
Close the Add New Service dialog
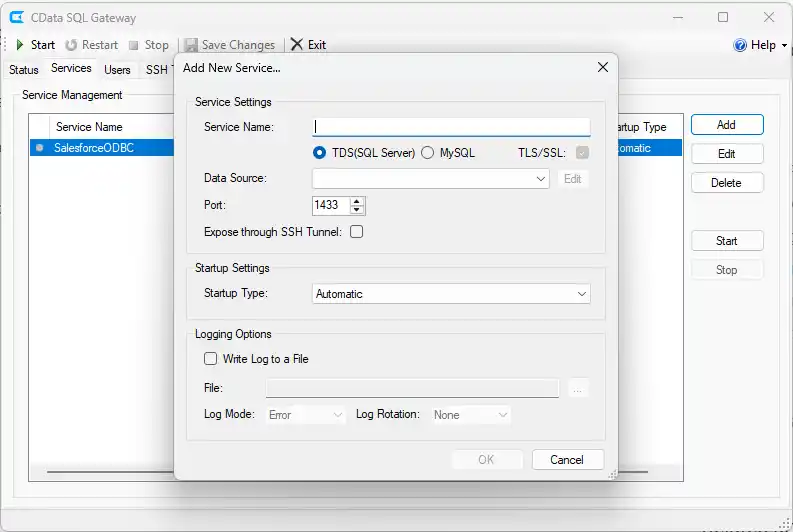click(x=602, y=67)
